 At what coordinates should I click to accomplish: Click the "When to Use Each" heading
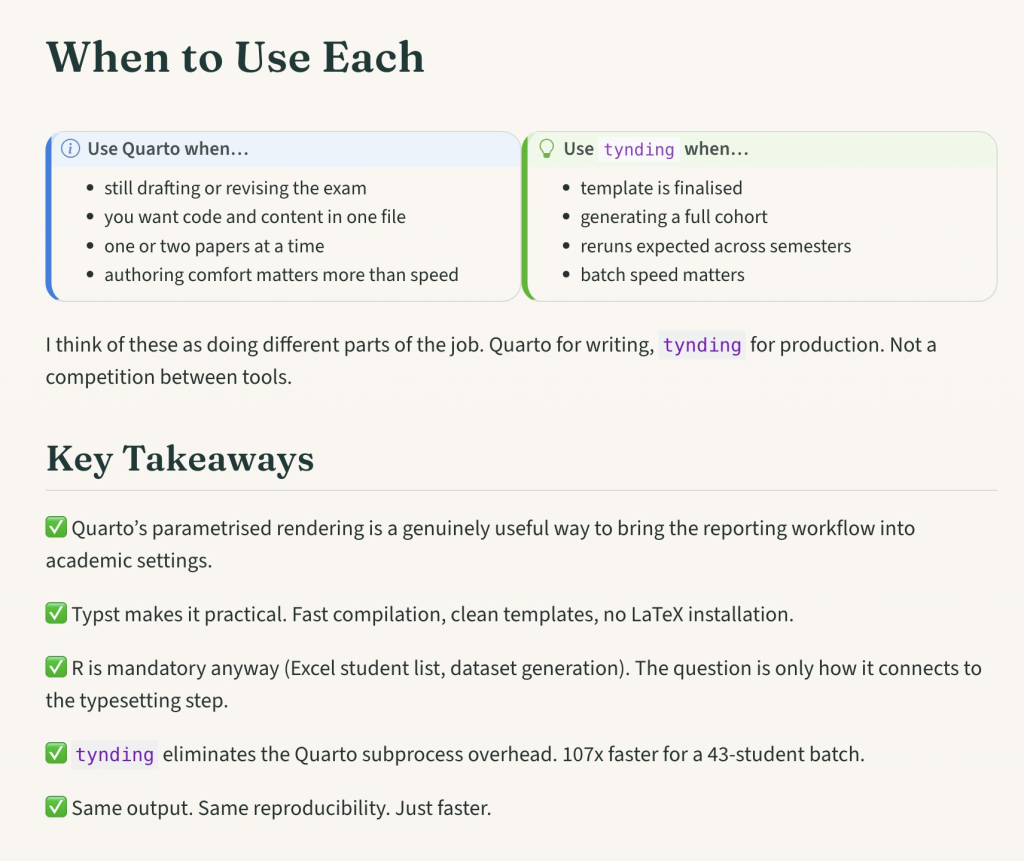click(x=236, y=57)
